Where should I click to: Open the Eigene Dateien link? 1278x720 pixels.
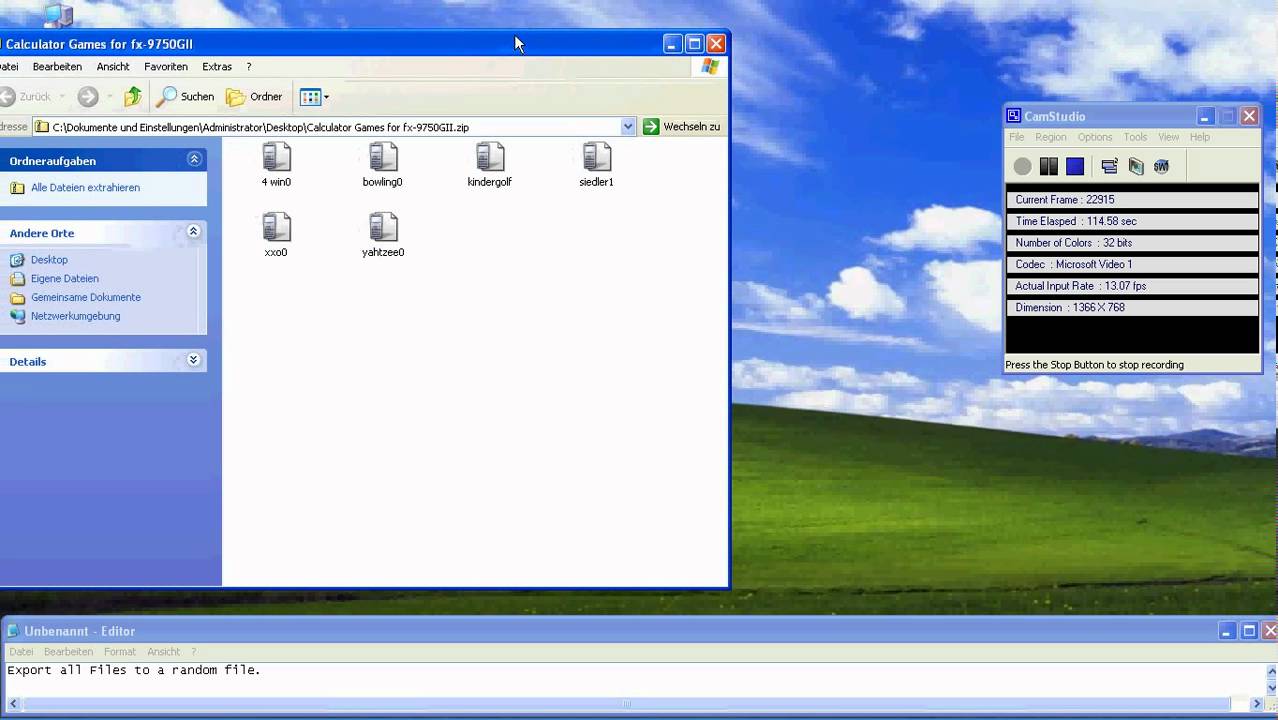pos(64,279)
